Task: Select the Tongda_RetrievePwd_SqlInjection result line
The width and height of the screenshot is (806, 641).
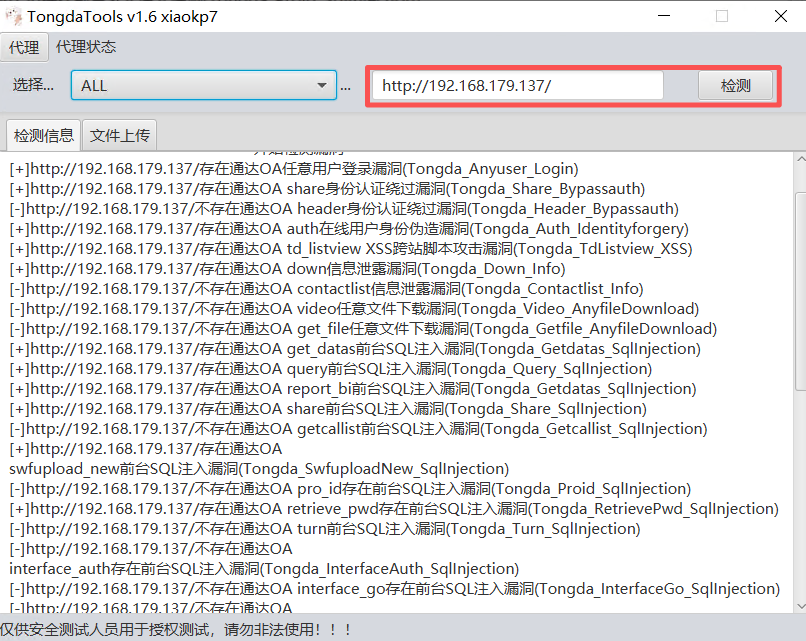Action: point(394,509)
